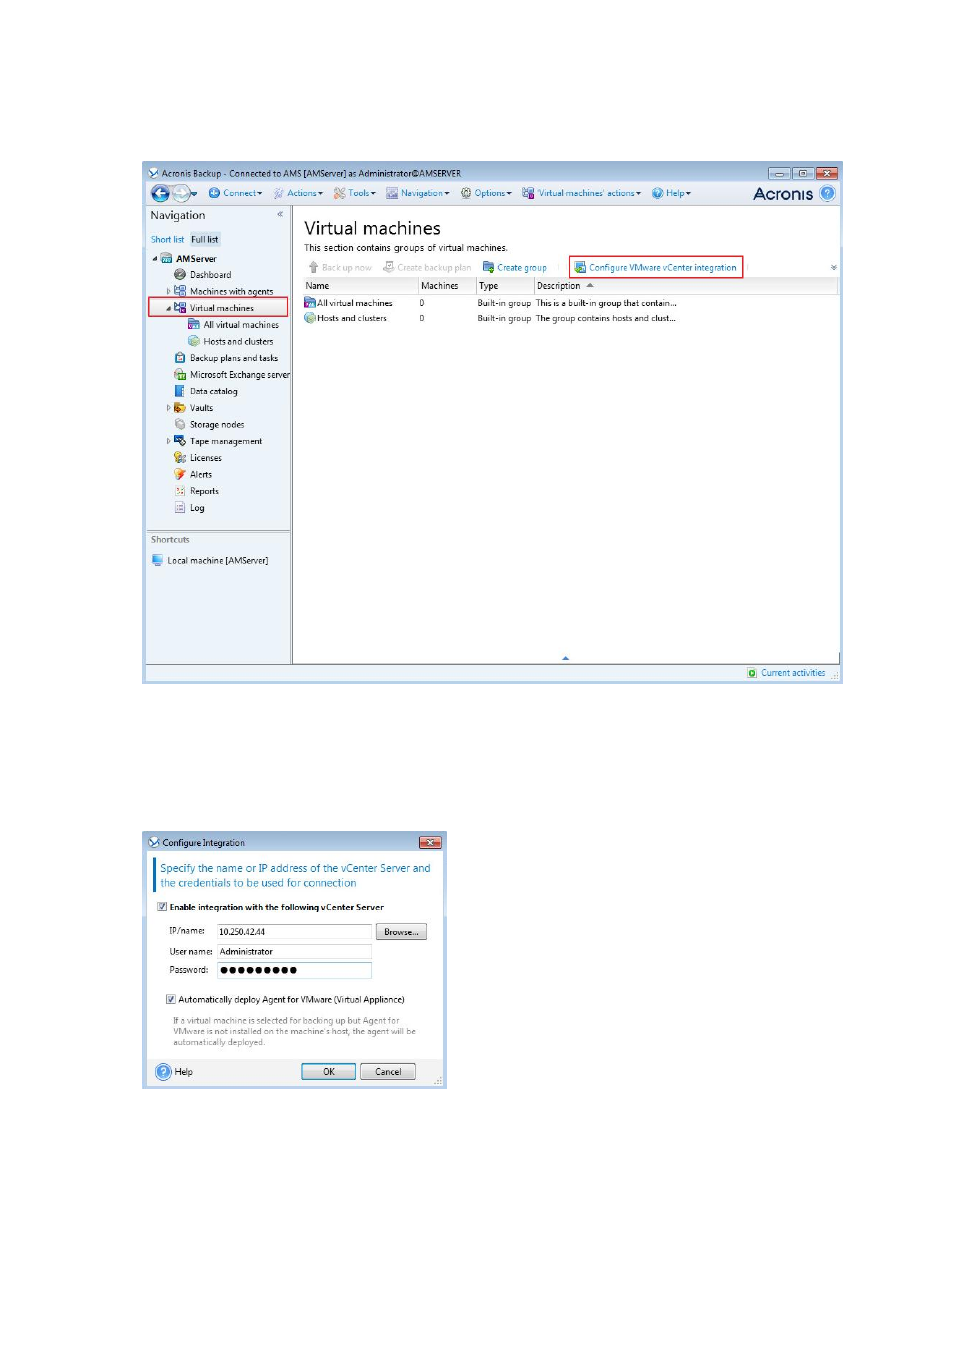
Task: Open the Navigation menu
Action: (418, 193)
